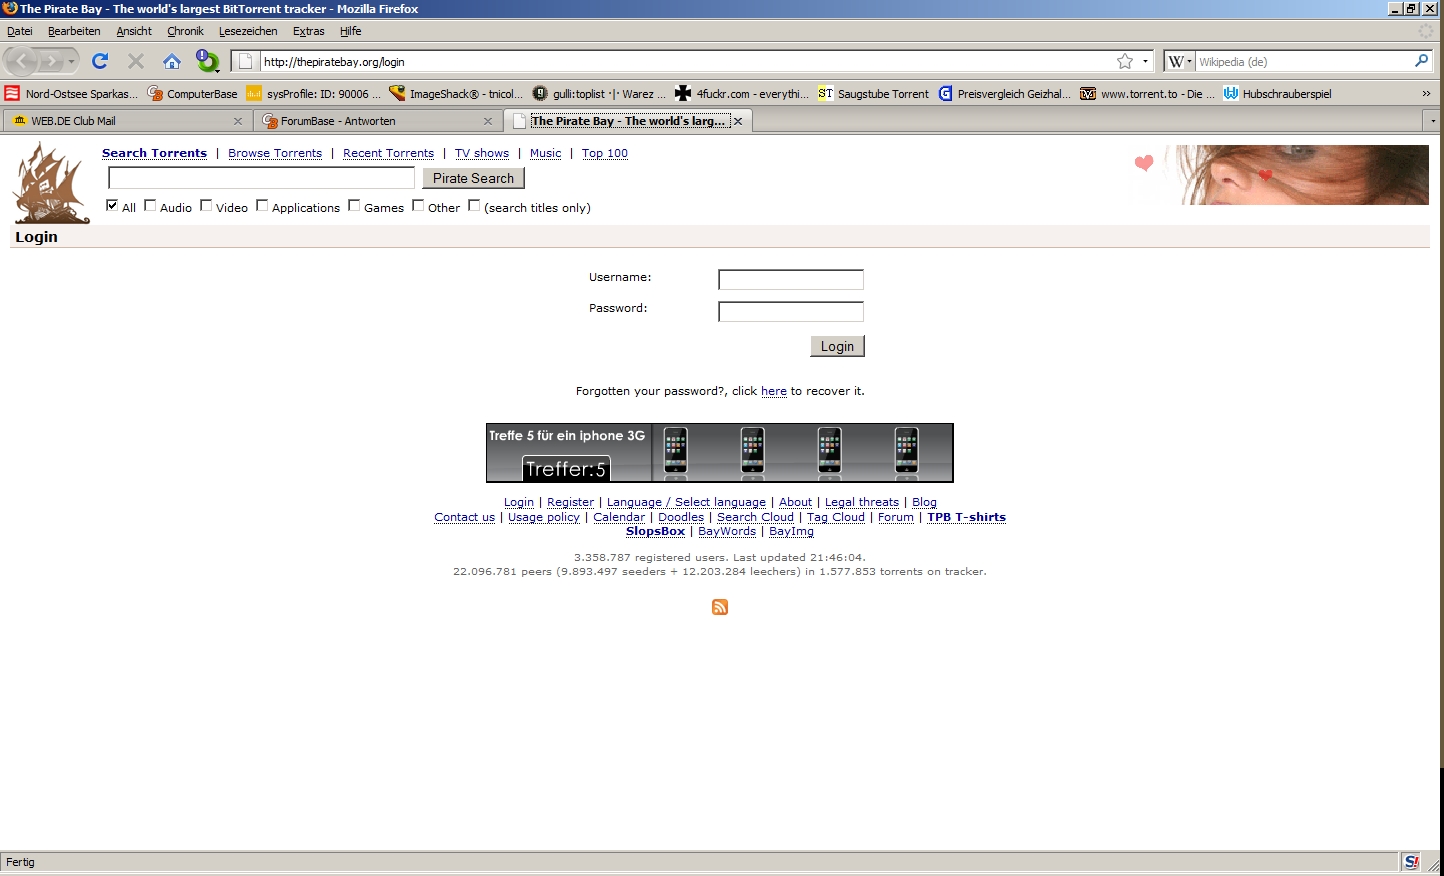Screen dimensions: 1444x876
Task: Click the Pirate Bay ship logo
Action: (51, 183)
